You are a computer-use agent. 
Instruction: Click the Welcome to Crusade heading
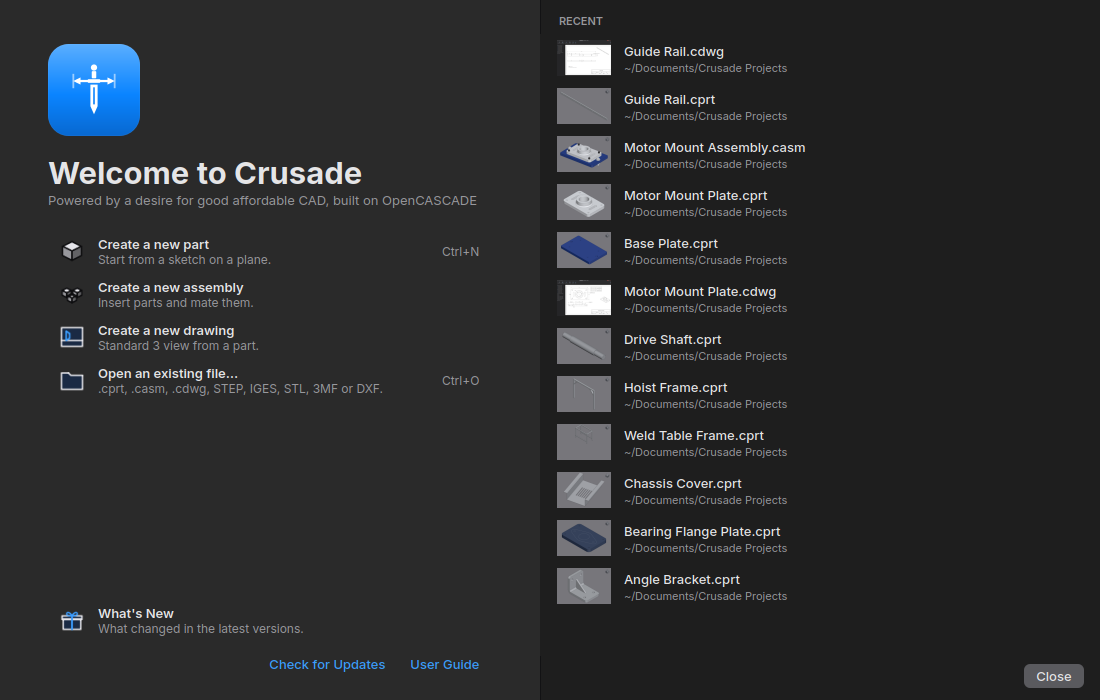coord(205,173)
